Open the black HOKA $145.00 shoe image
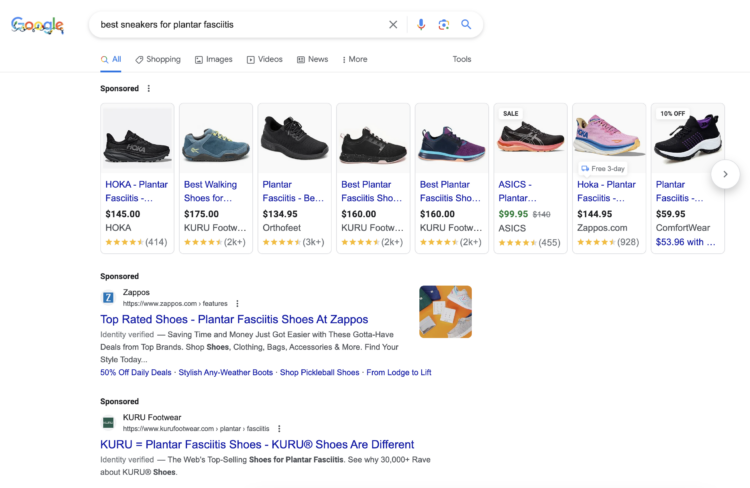This screenshot has height=488, width=750. click(137, 140)
